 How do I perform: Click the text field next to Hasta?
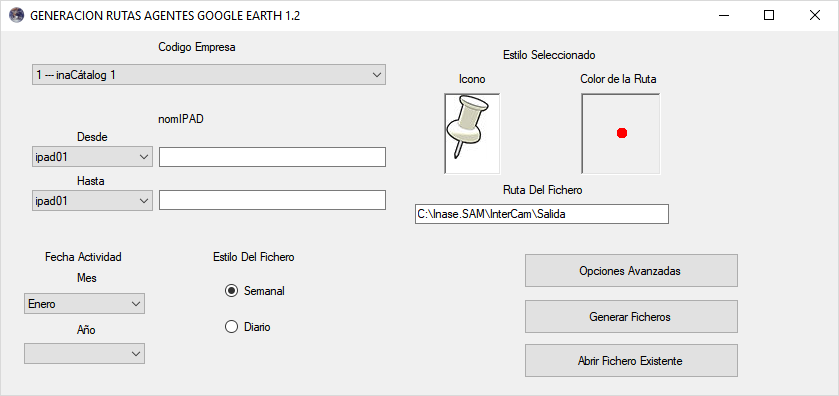coord(272,200)
